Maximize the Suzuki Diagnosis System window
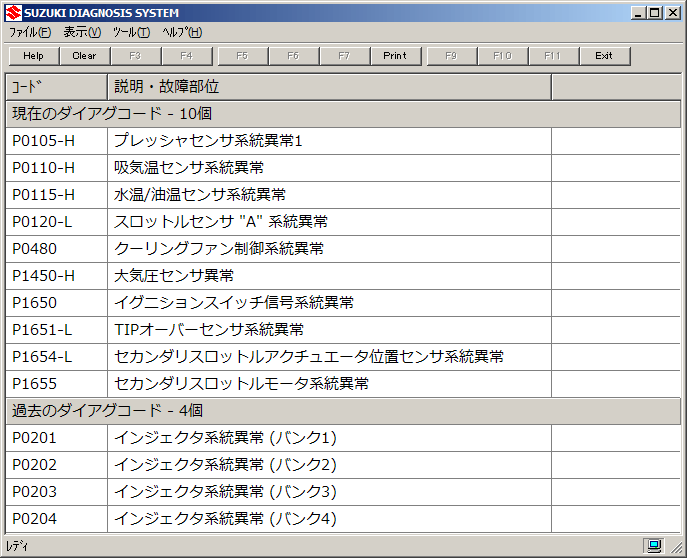Screen dimensions: 687x558 tap(654, 12)
